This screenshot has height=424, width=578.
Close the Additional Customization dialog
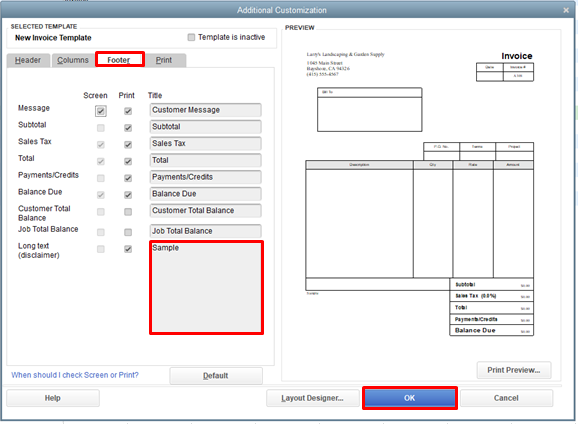pos(566,10)
